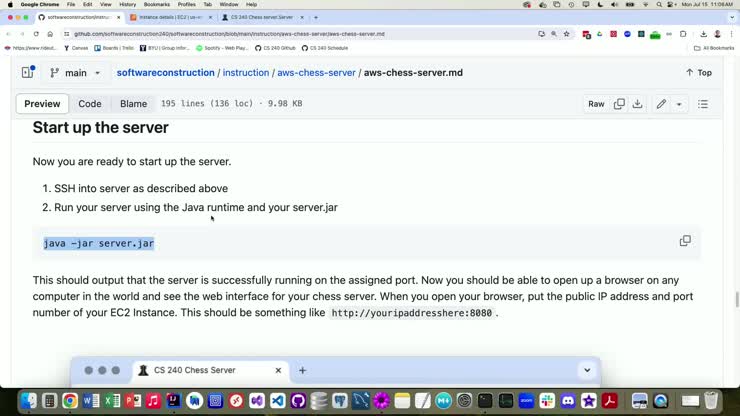This screenshot has width=740, height=416.
Task: Expand the file tree side panel
Action: (x=28, y=72)
